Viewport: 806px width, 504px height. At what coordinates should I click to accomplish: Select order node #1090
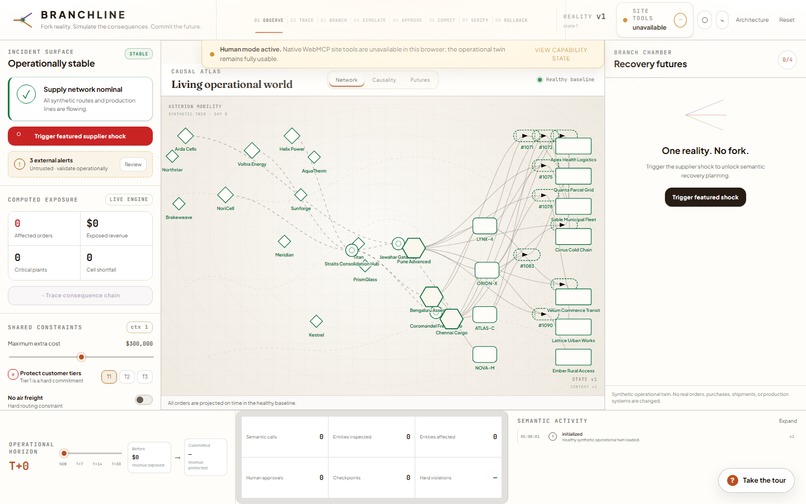tap(545, 314)
